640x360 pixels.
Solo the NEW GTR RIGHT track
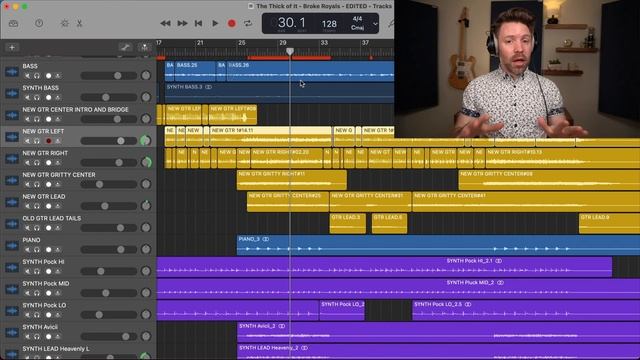point(37,163)
